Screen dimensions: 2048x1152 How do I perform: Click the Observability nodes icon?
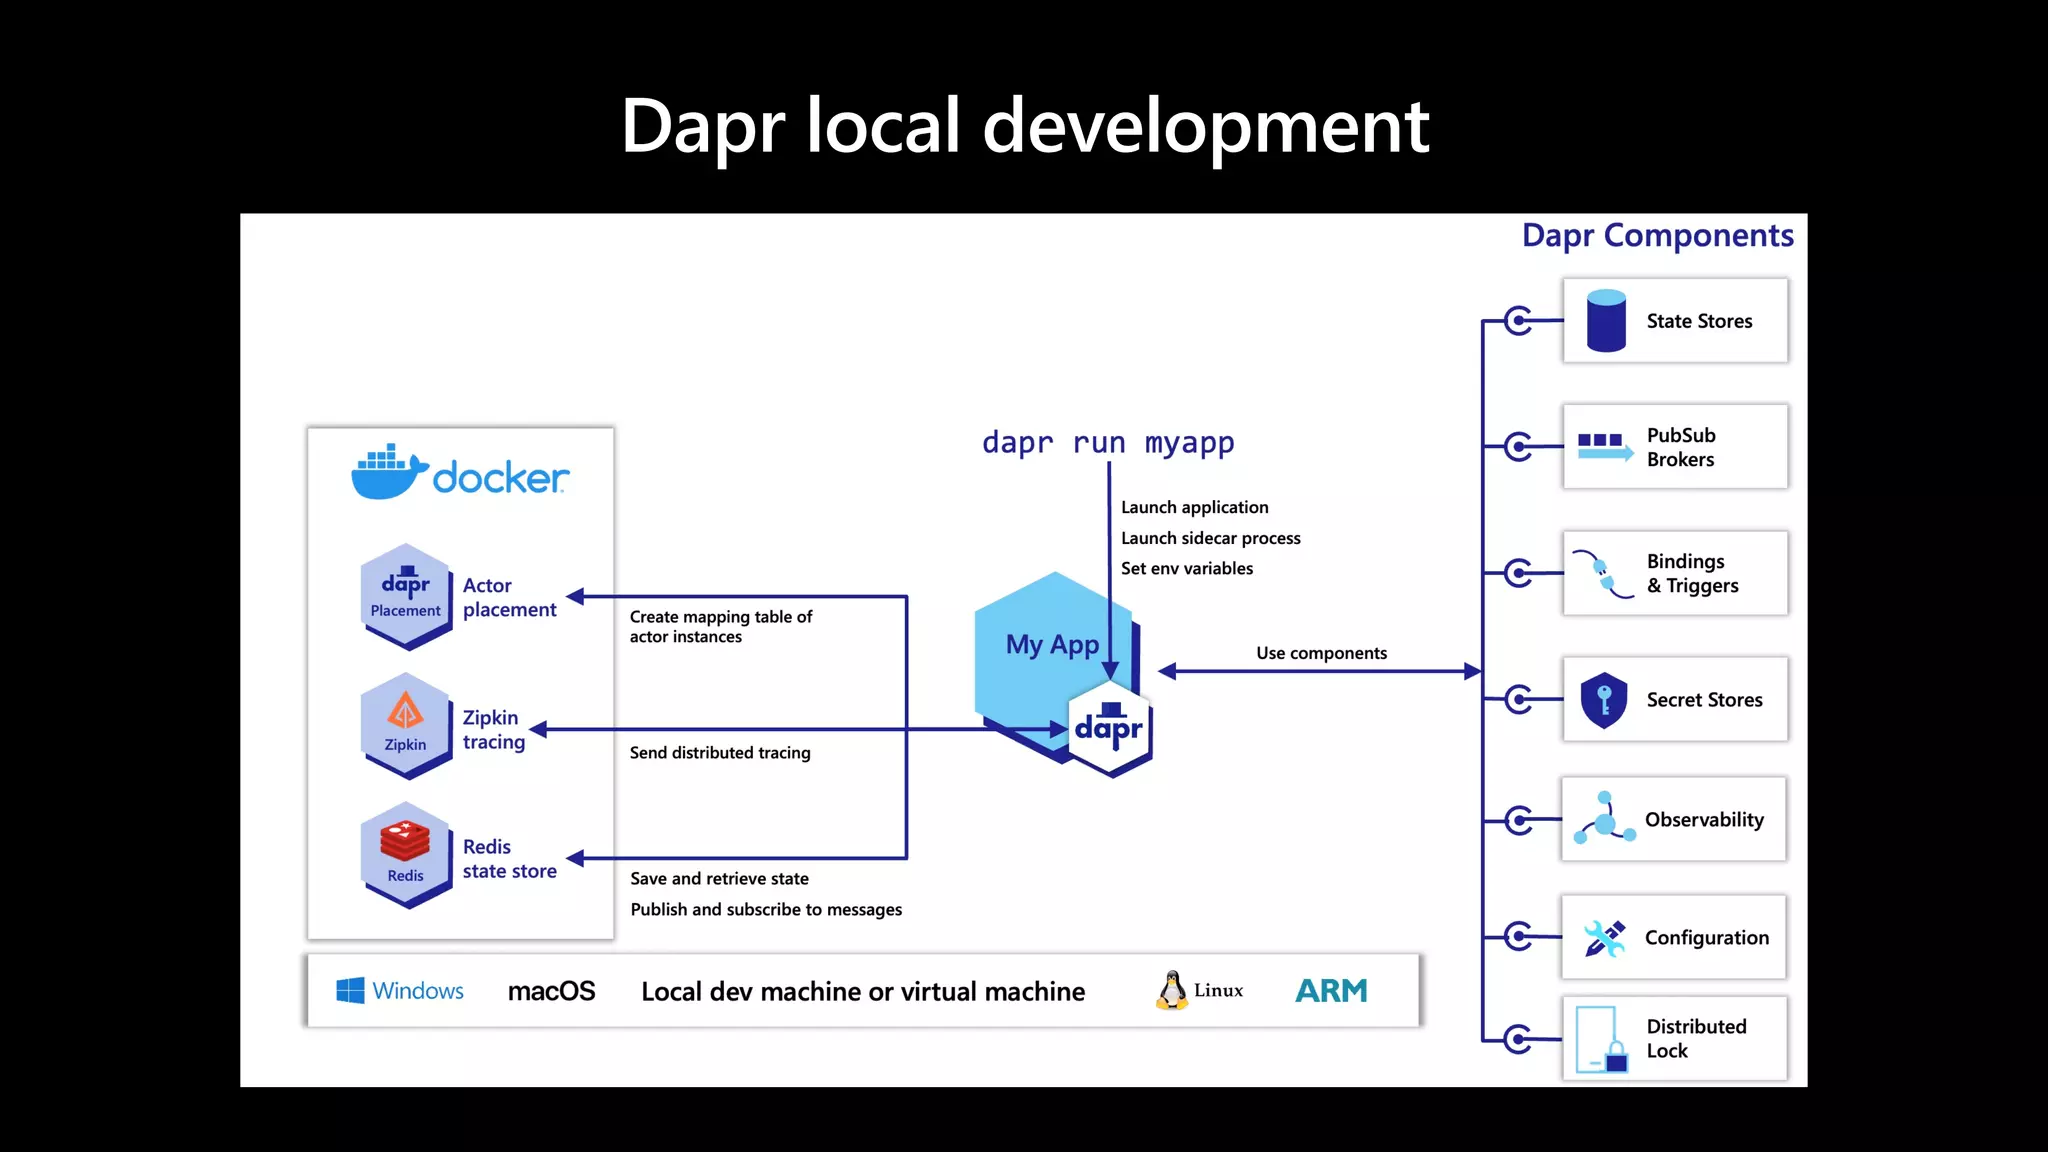click(x=1605, y=818)
